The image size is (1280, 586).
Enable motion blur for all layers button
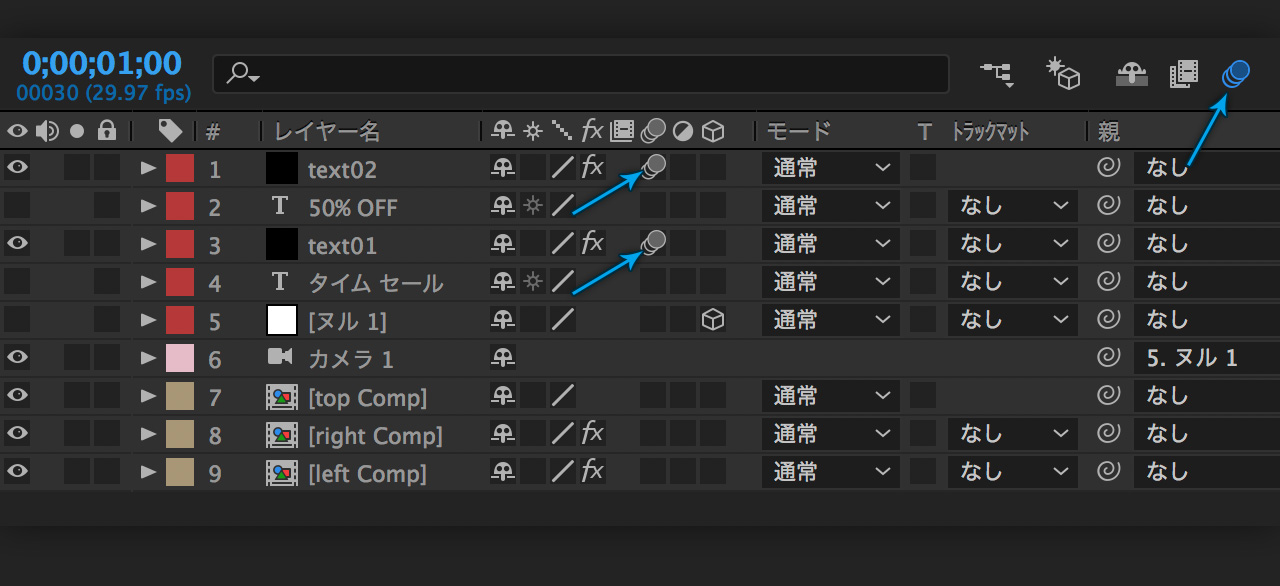[1236, 73]
